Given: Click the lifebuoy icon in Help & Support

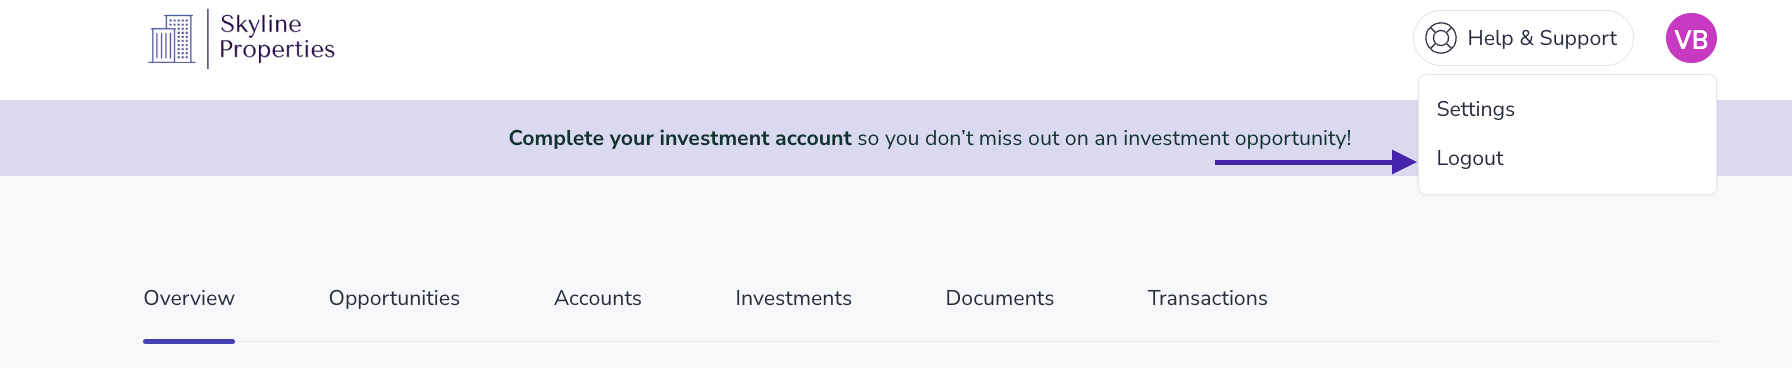Looking at the screenshot, I should [x=1441, y=38].
